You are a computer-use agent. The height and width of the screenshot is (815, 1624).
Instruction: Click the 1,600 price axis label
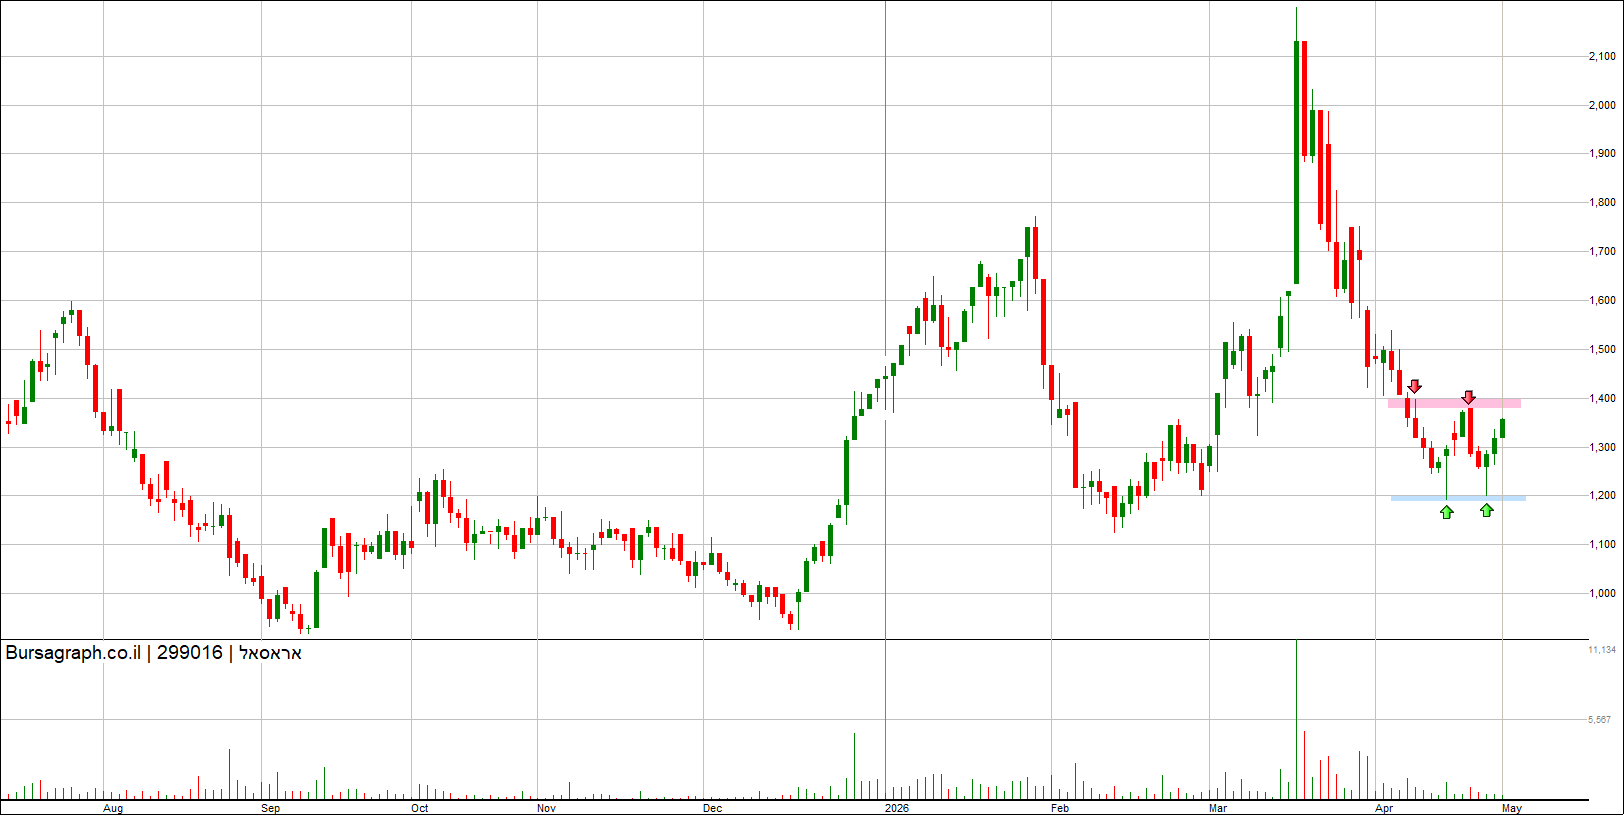point(1602,300)
